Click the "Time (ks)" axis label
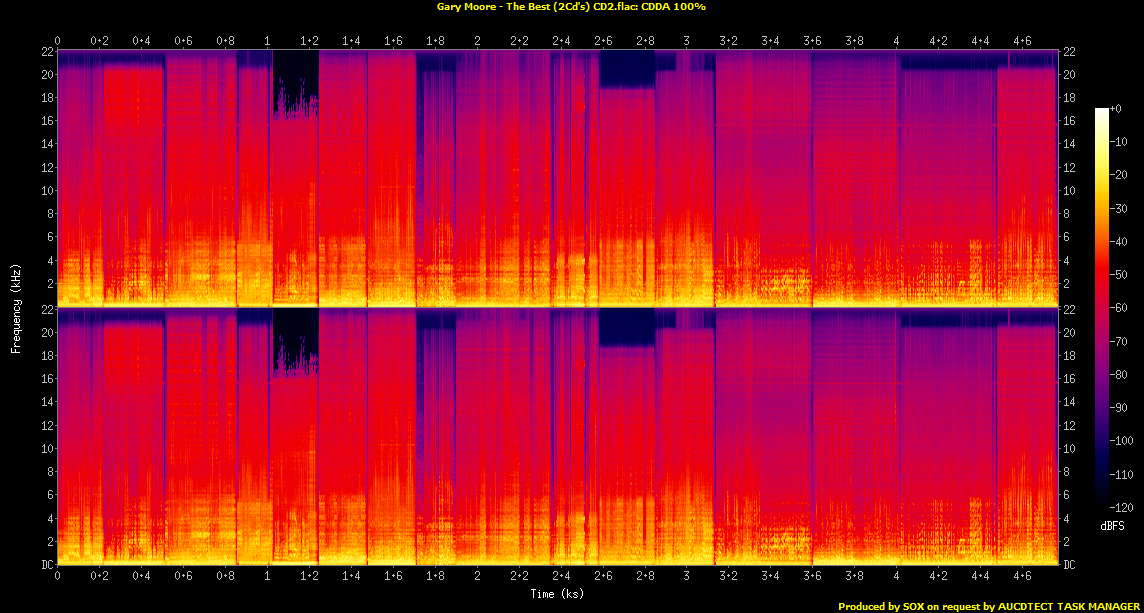The height and width of the screenshot is (613, 1144). tap(557, 594)
